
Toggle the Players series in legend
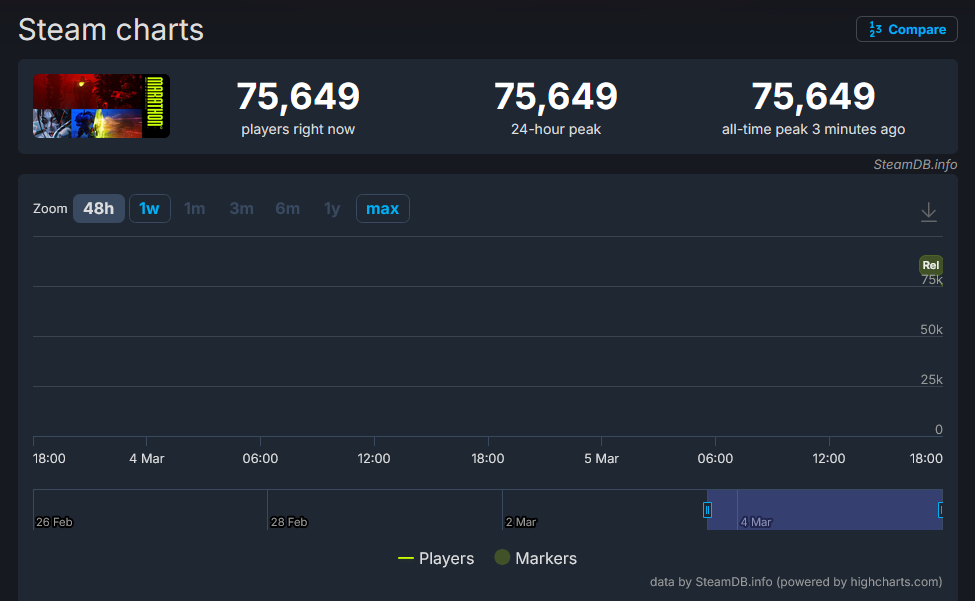tap(436, 558)
